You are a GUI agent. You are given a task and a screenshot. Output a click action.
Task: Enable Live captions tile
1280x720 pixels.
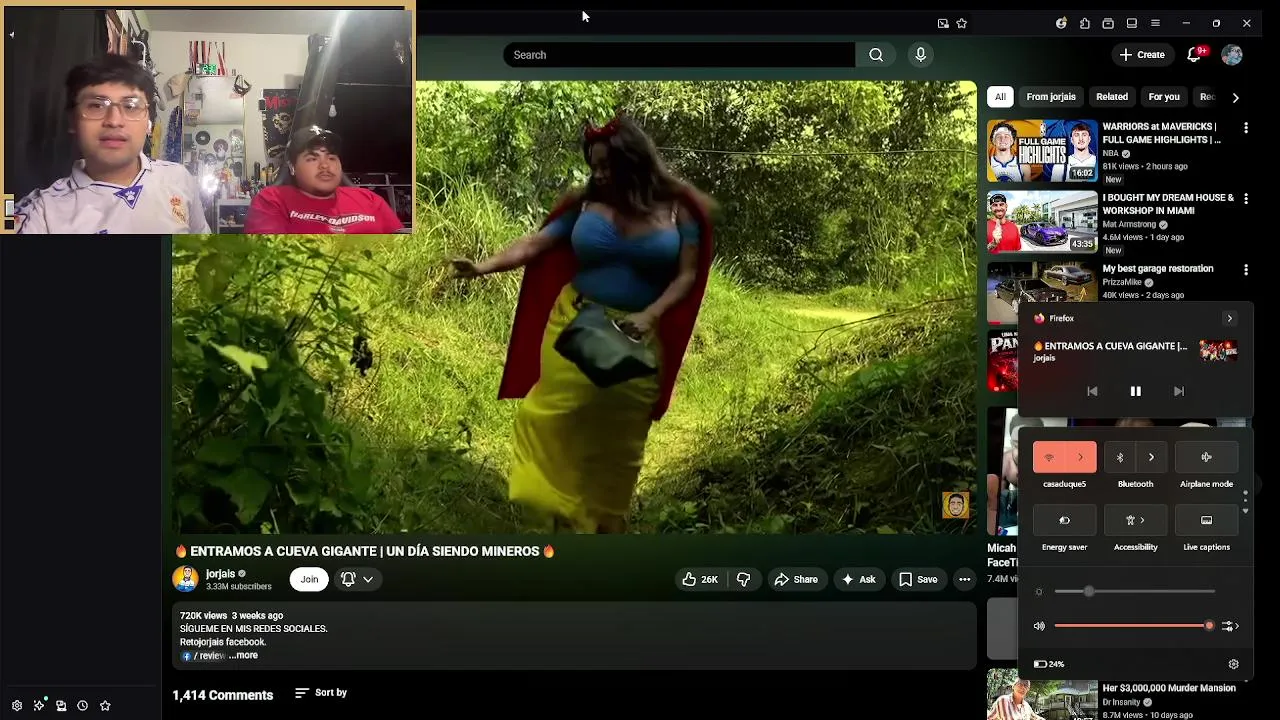[x=1206, y=520]
